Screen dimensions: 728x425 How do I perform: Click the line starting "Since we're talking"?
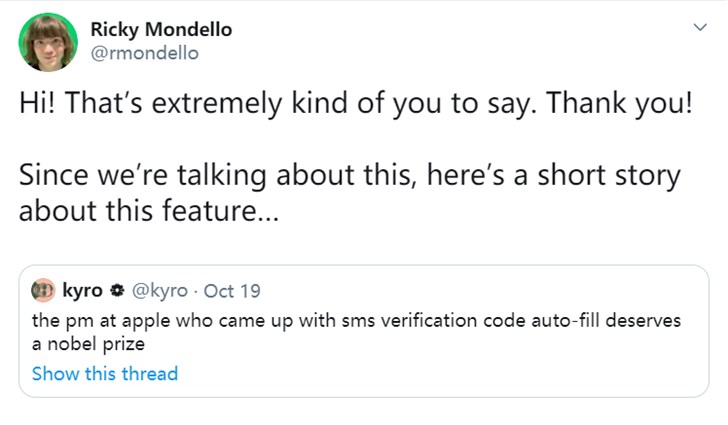click(x=349, y=176)
